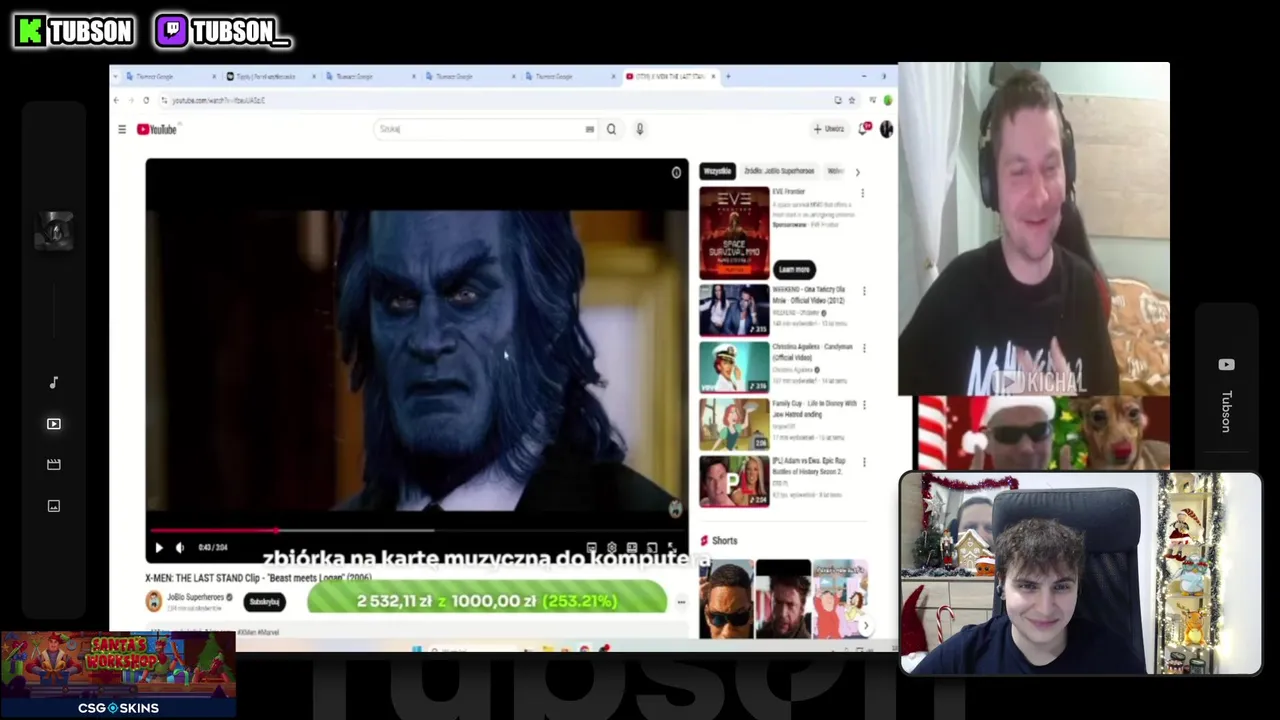
Task: Open the Weekend Ona Tańczy Dla Mnie video
Action: pos(734,309)
